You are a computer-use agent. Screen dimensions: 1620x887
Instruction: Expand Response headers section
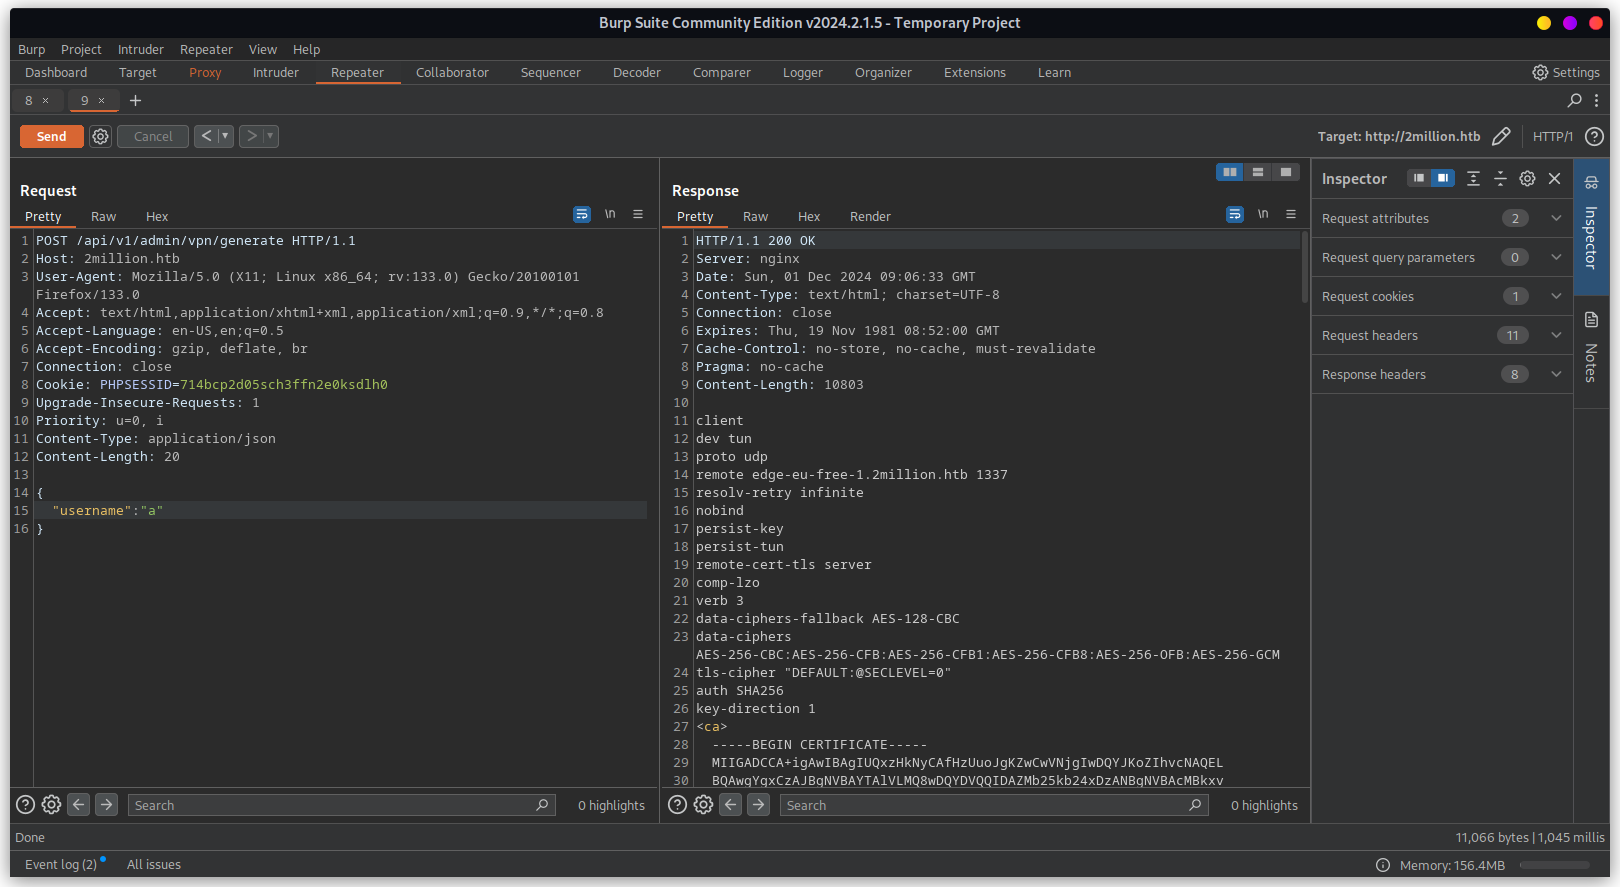point(1442,374)
